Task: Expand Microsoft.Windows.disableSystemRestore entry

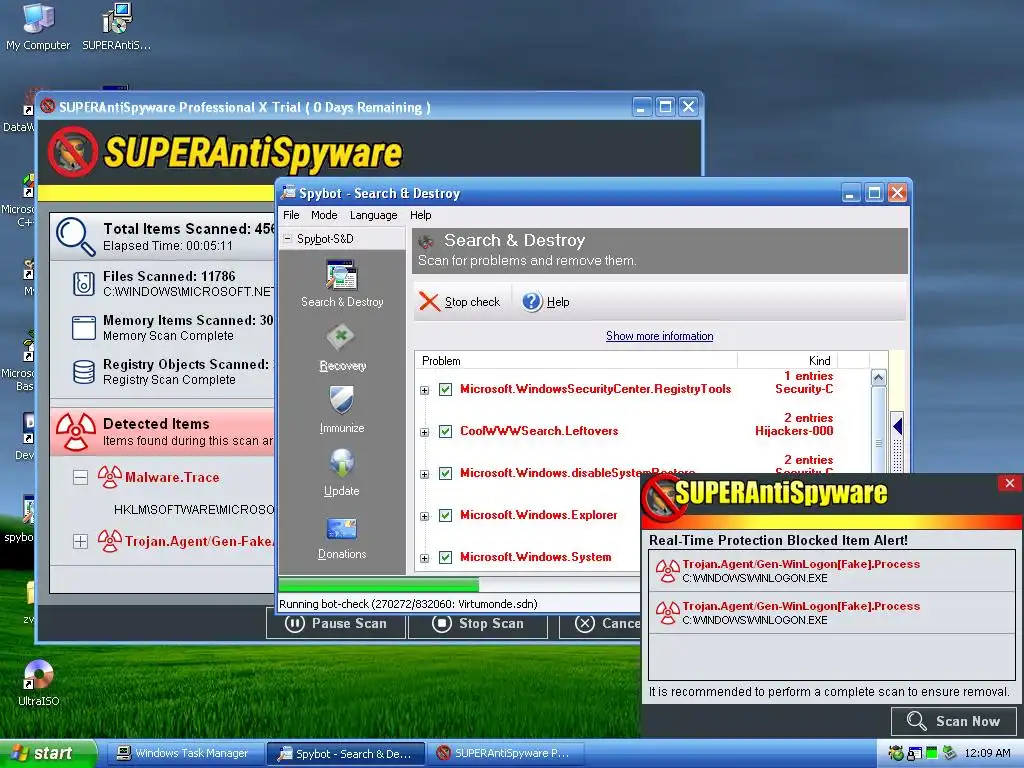Action: (424, 474)
